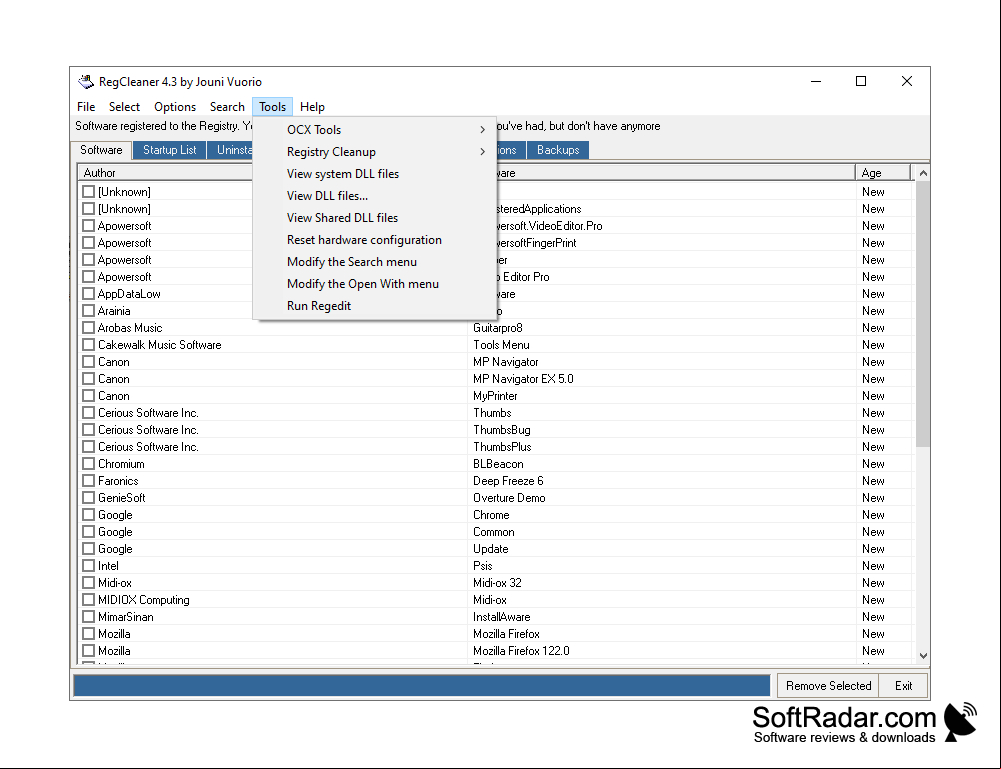Viewport: 1001px width, 769px height.
Task: Click the scrollbar up arrow
Action: pyautogui.click(x=922, y=173)
